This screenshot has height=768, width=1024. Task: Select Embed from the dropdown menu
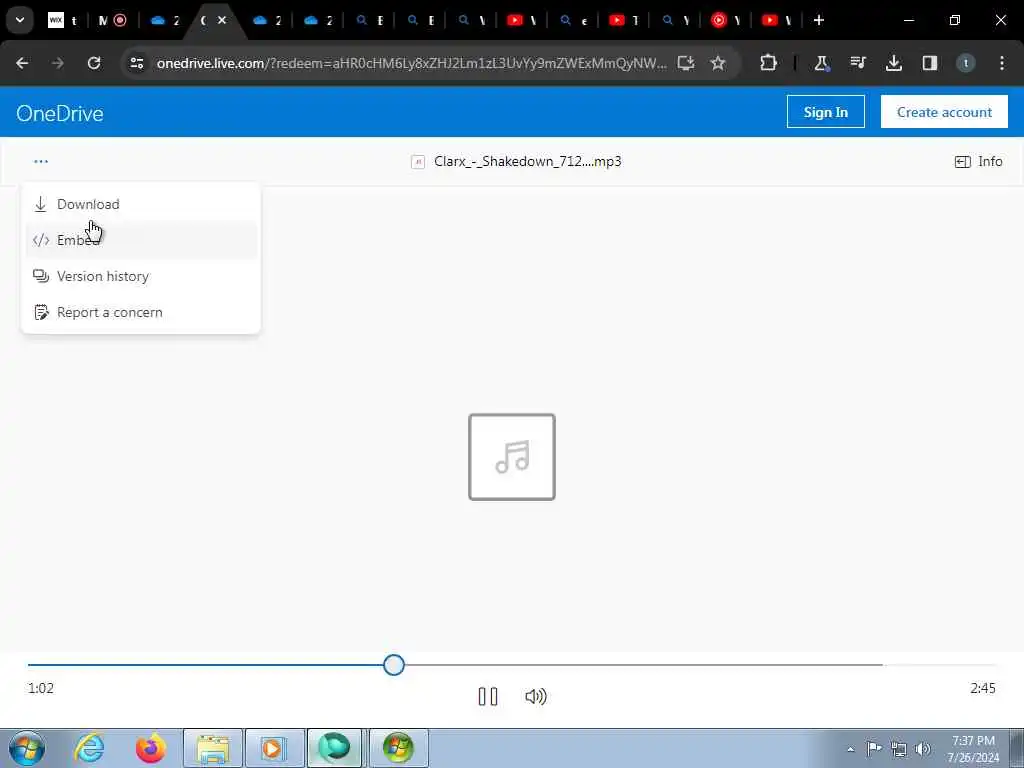point(140,240)
